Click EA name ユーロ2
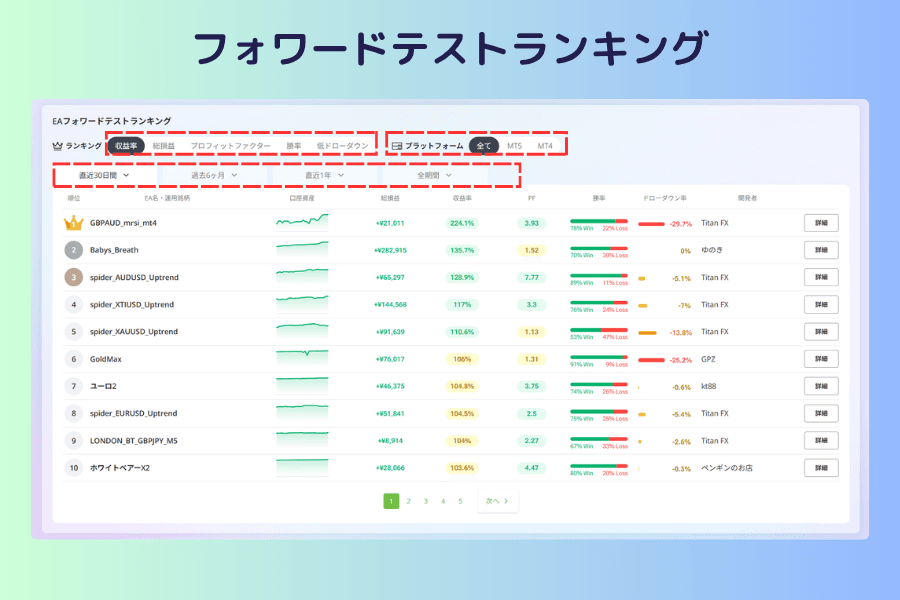This screenshot has height=600, width=900. (103, 386)
